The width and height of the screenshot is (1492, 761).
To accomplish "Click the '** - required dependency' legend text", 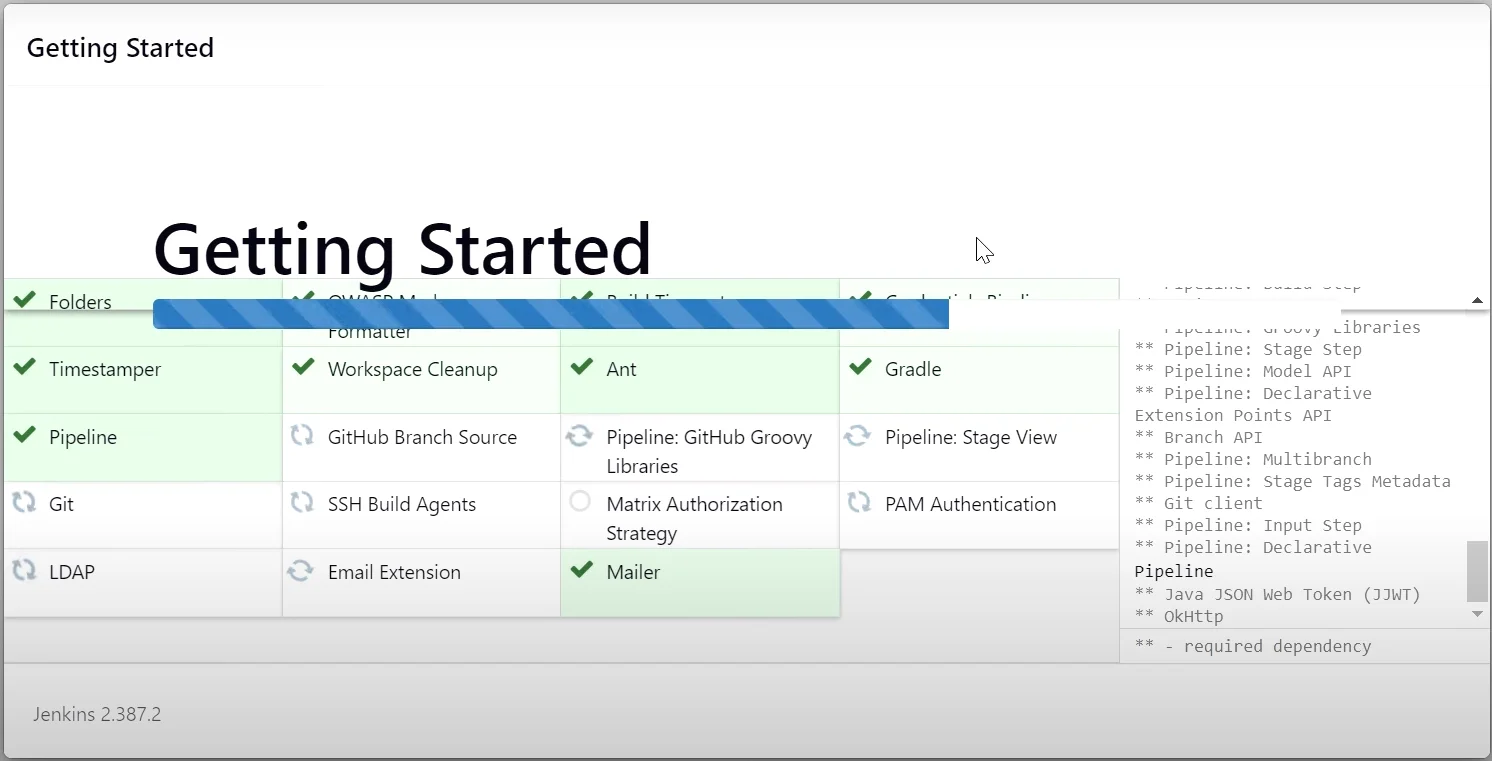I will point(1253,646).
